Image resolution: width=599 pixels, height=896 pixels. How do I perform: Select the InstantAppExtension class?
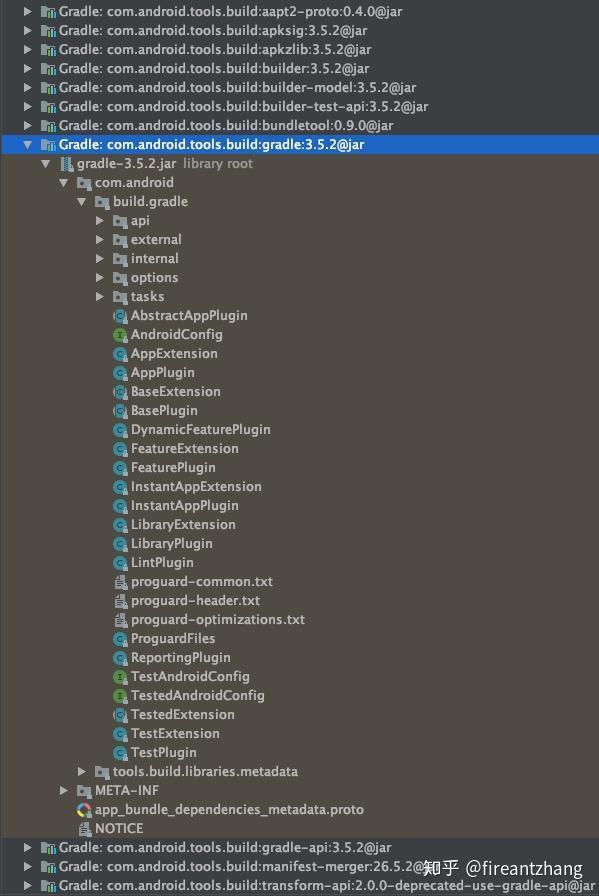coord(196,487)
